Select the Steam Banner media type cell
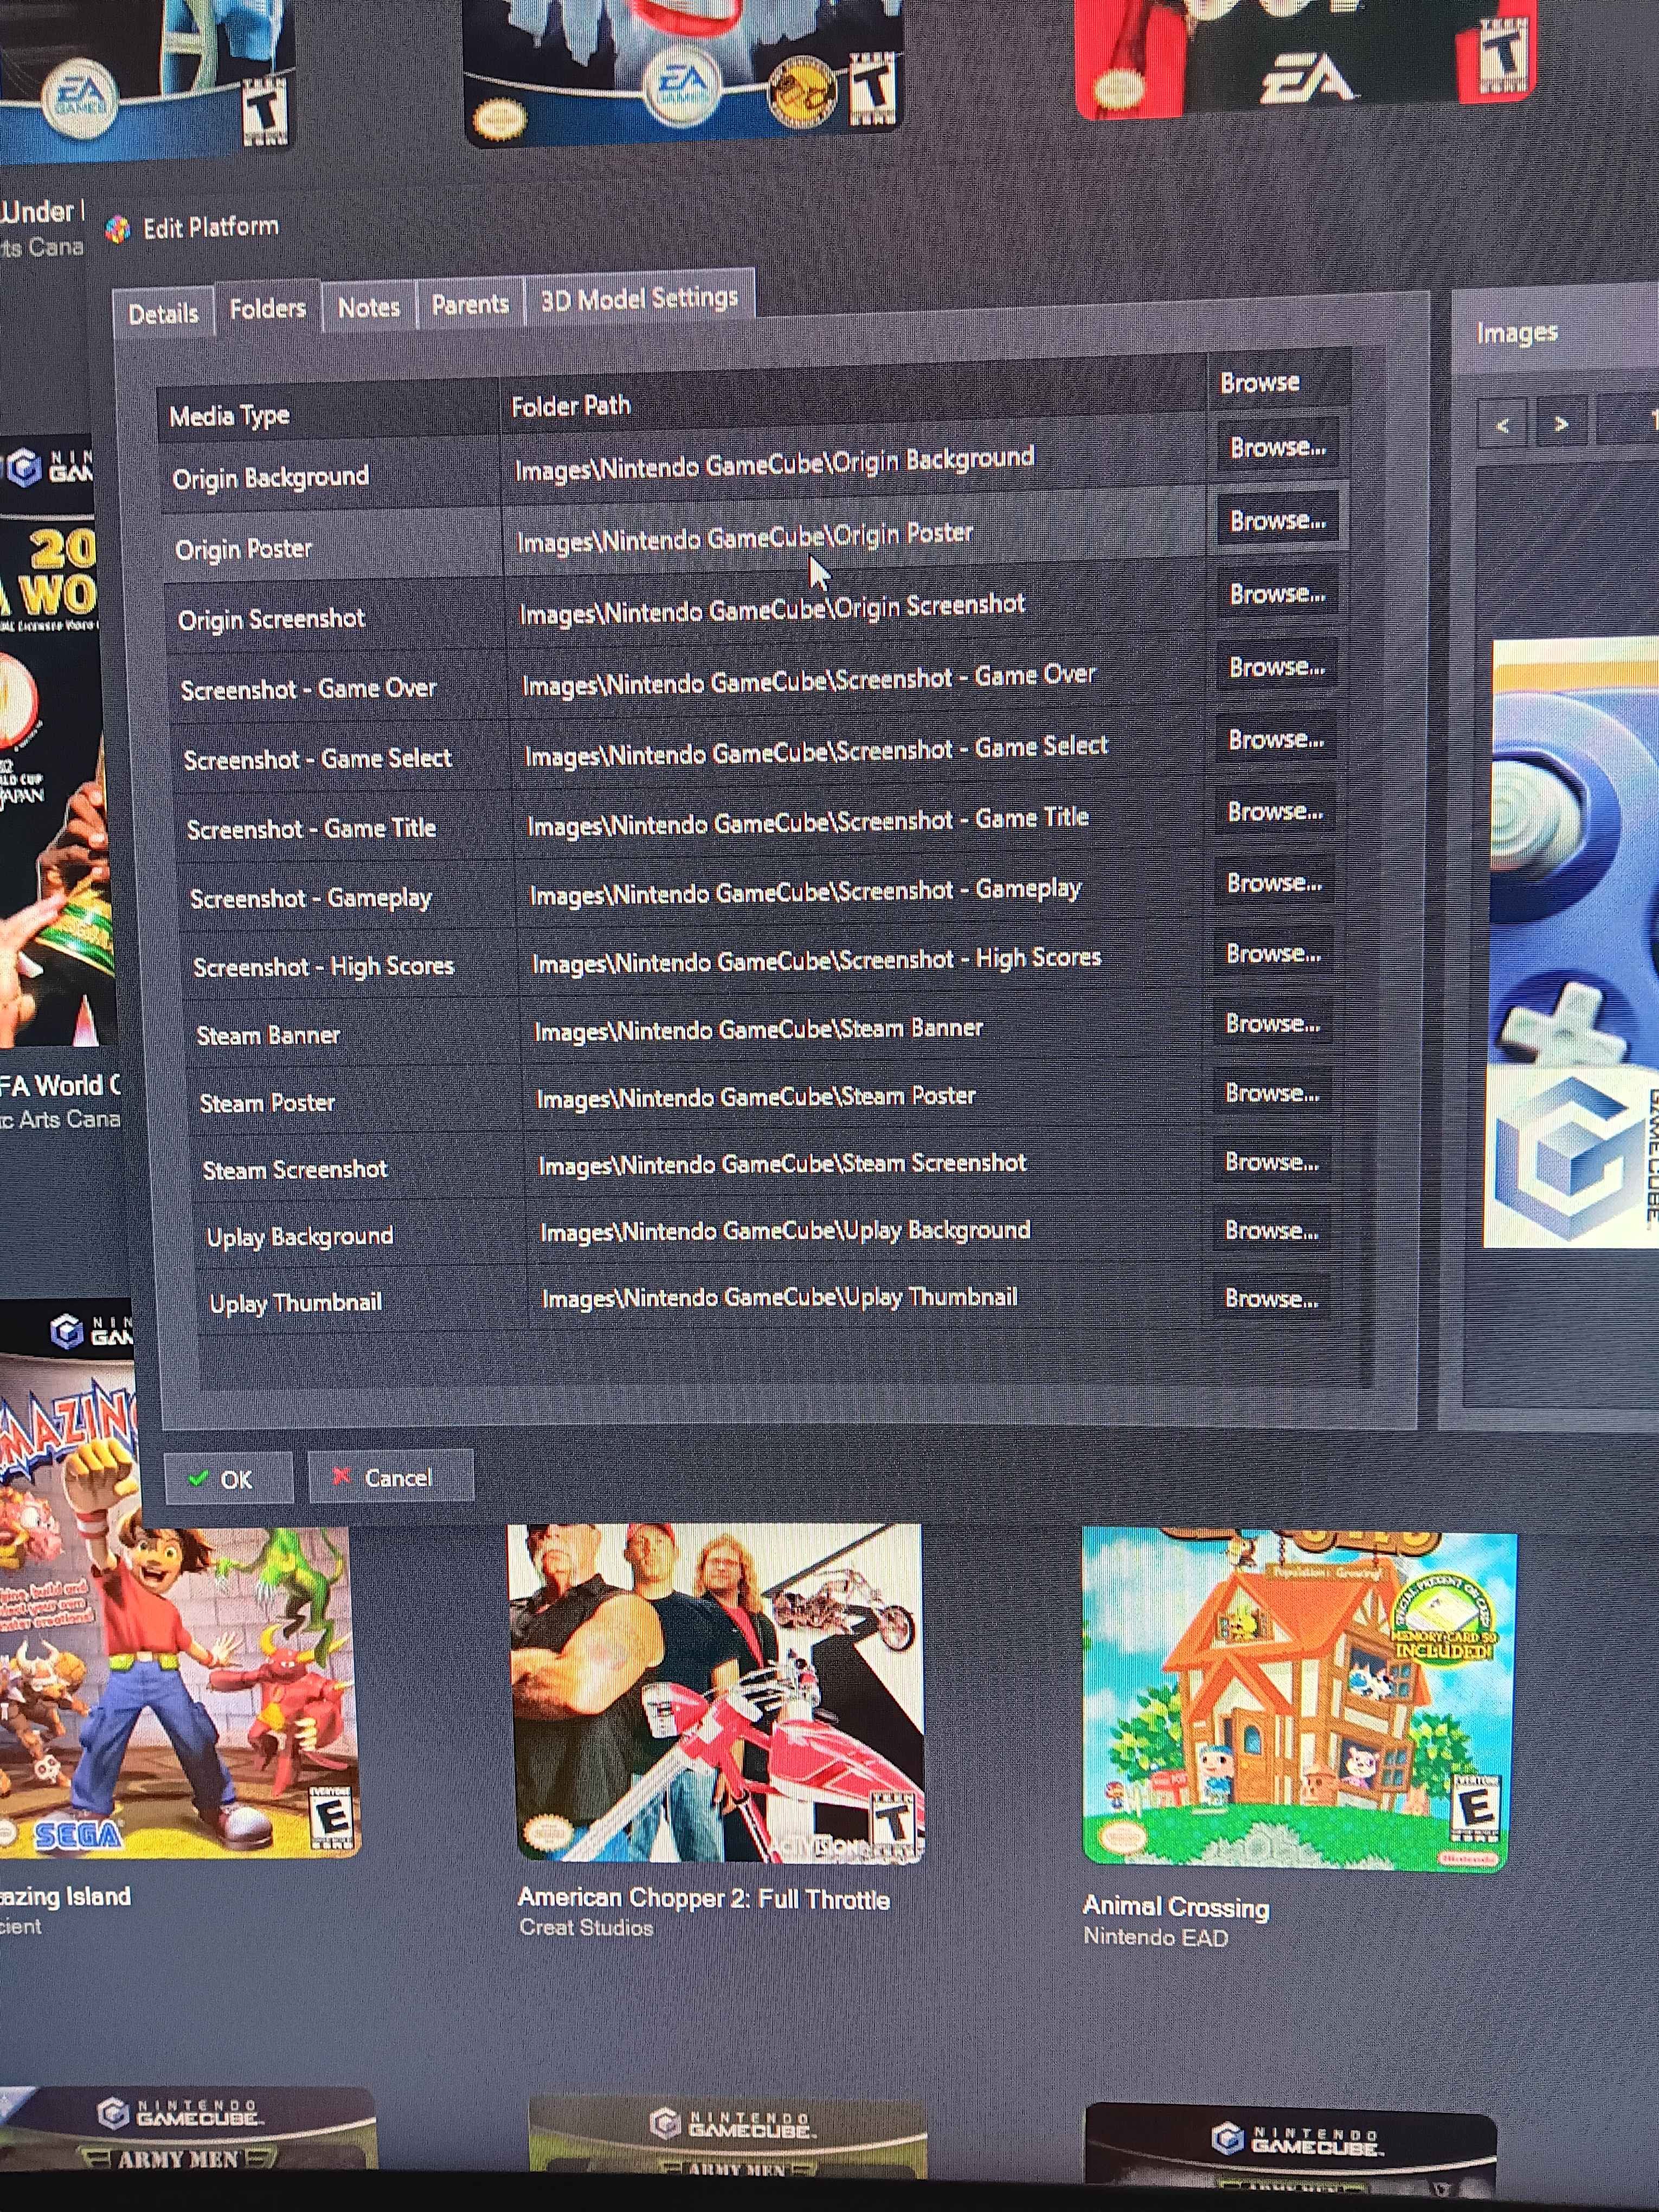 coord(354,1034)
